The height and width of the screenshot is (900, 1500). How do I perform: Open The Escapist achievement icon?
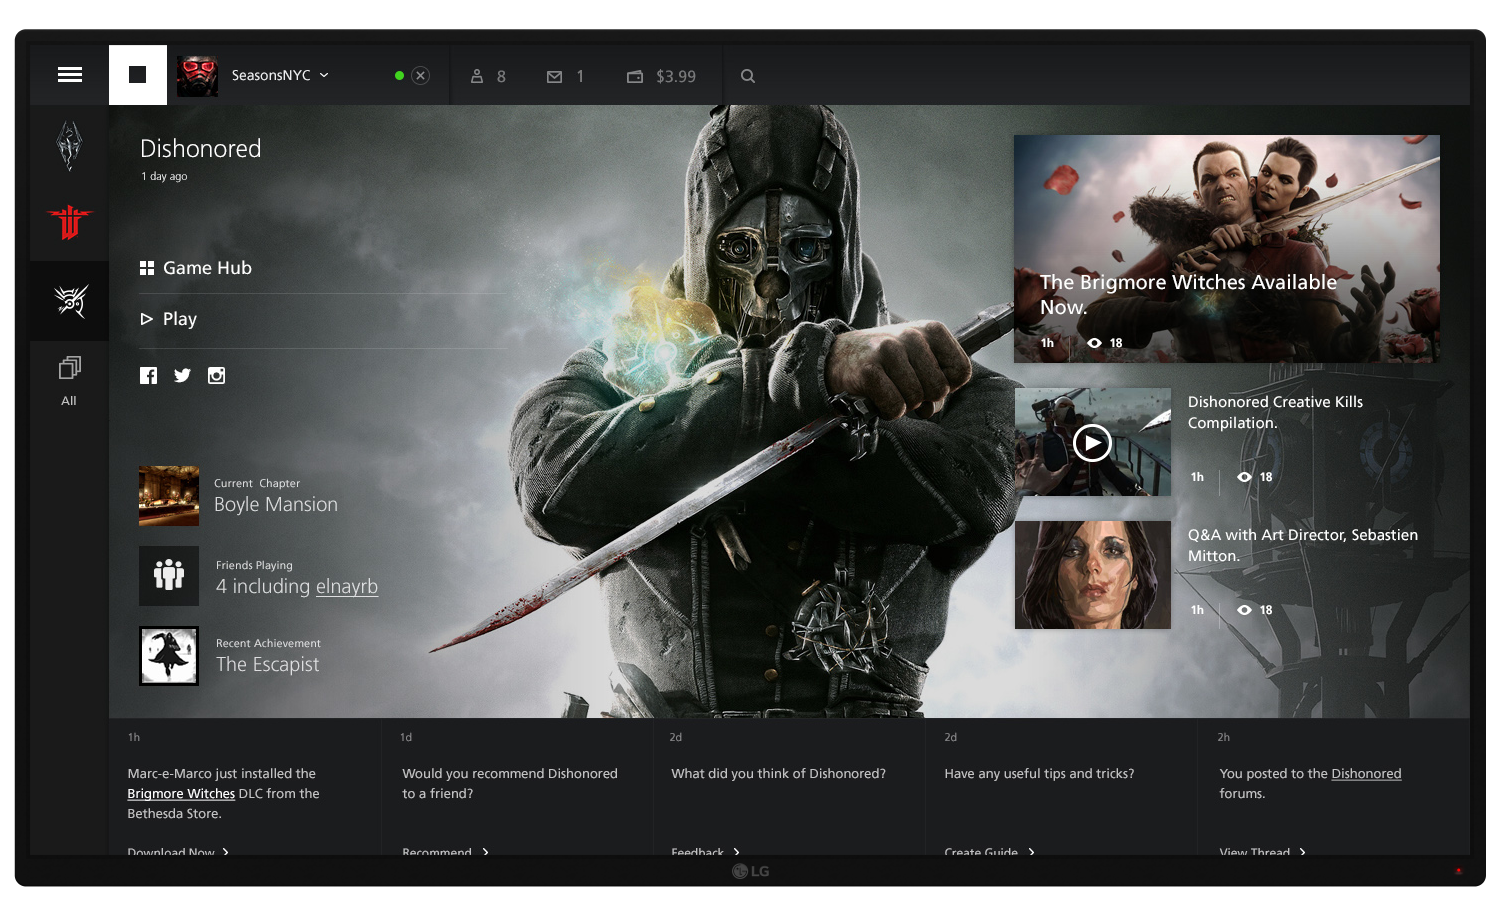click(169, 656)
